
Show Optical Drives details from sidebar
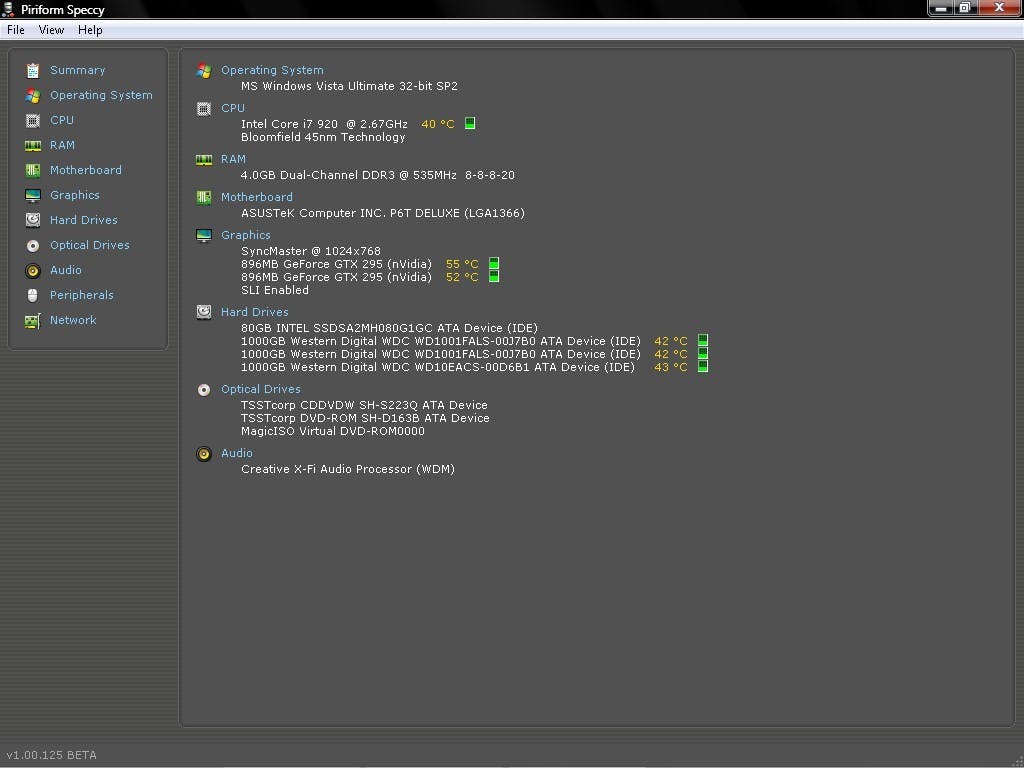tap(89, 246)
